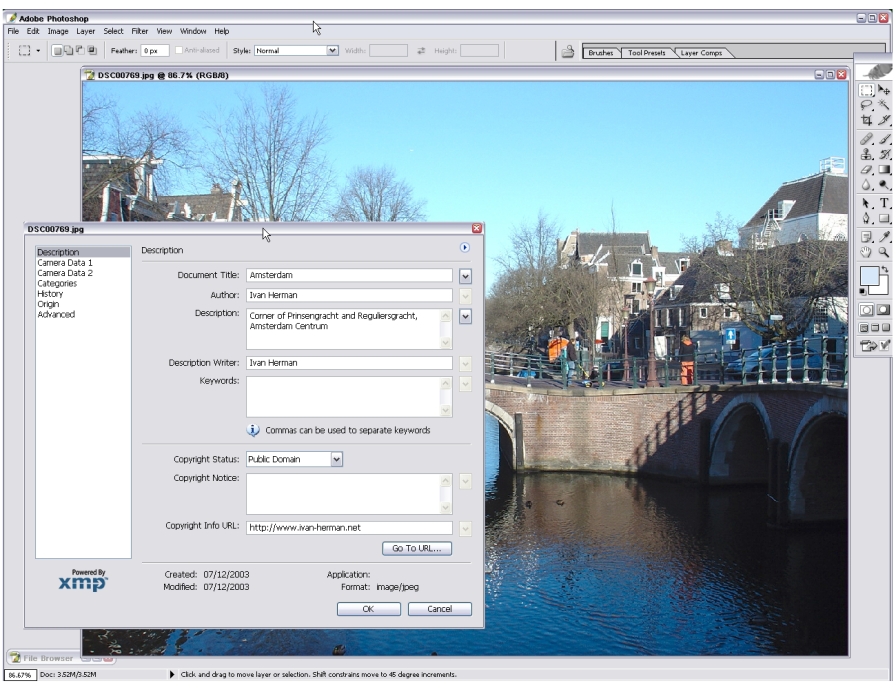Enable Quick Mask mode in the toolbox
The width and height of the screenshot is (896, 690).
coord(884,311)
